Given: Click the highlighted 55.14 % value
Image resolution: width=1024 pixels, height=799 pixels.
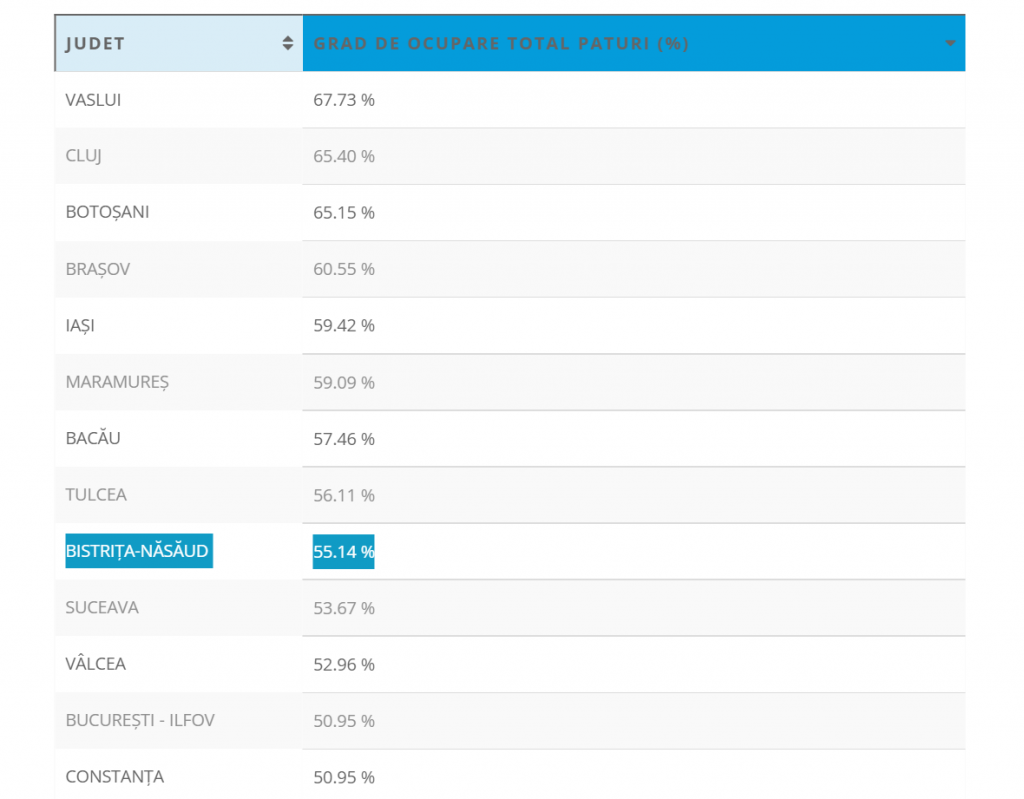Looking at the screenshot, I should coord(343,551).
